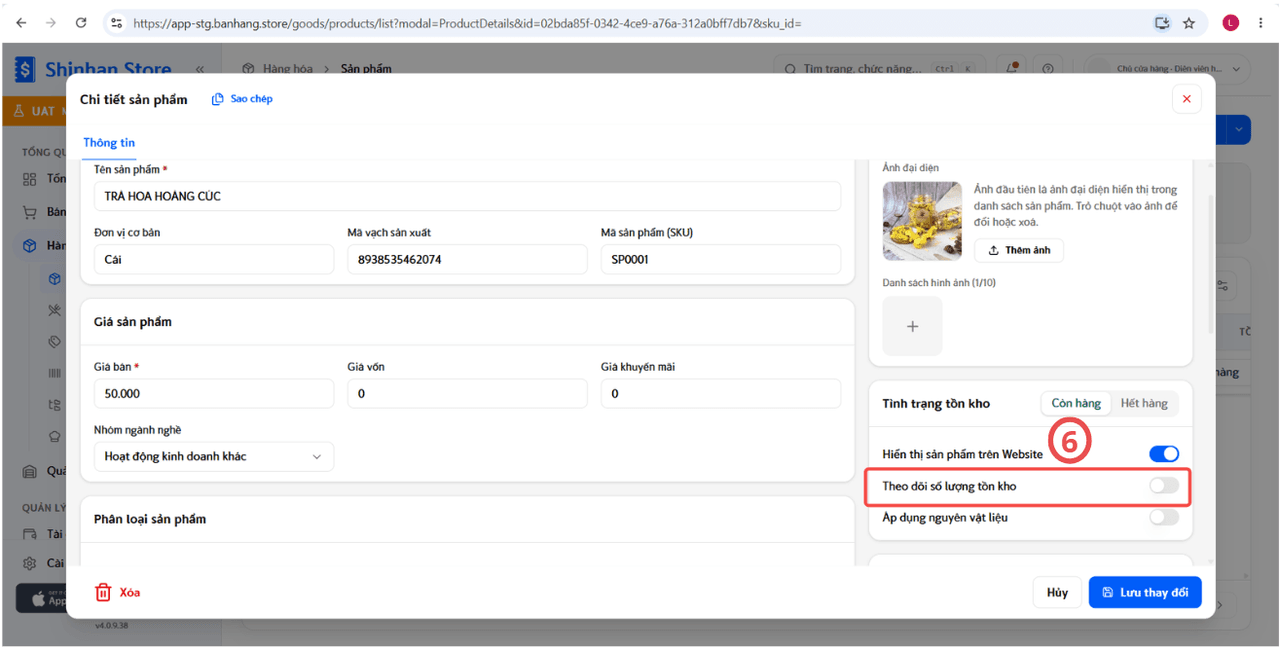
Task: Select the Còn hàng stock status
Action: pos(1076,403)
